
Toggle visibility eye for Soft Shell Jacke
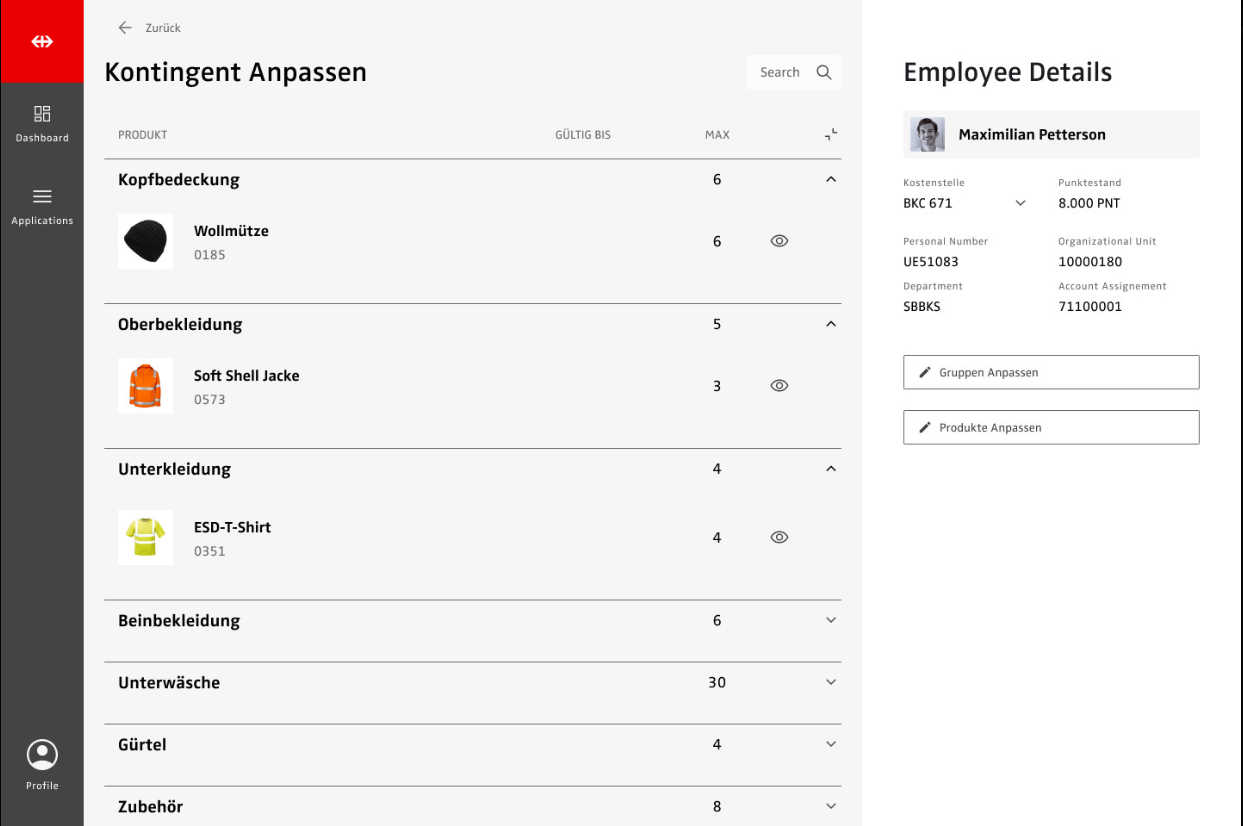pos(780,386)
